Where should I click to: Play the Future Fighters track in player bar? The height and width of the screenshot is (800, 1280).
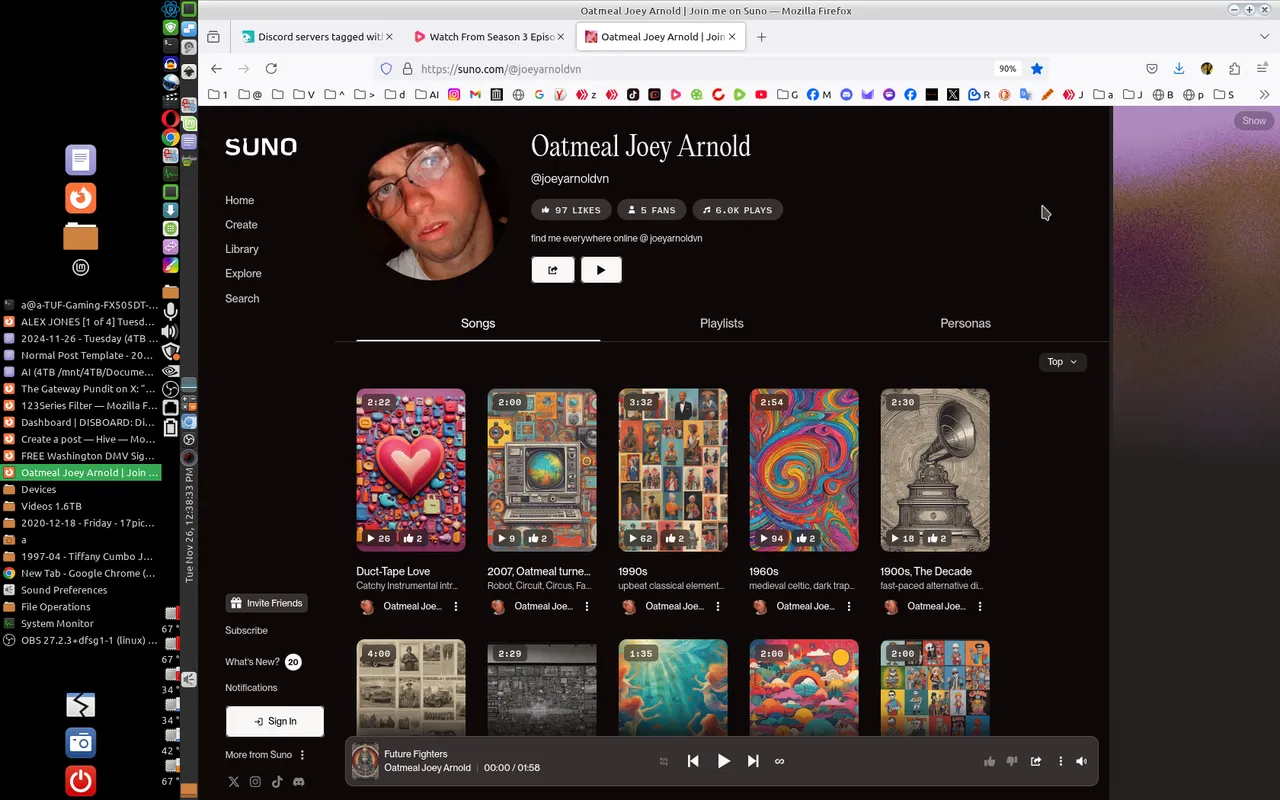click(723, 761)
